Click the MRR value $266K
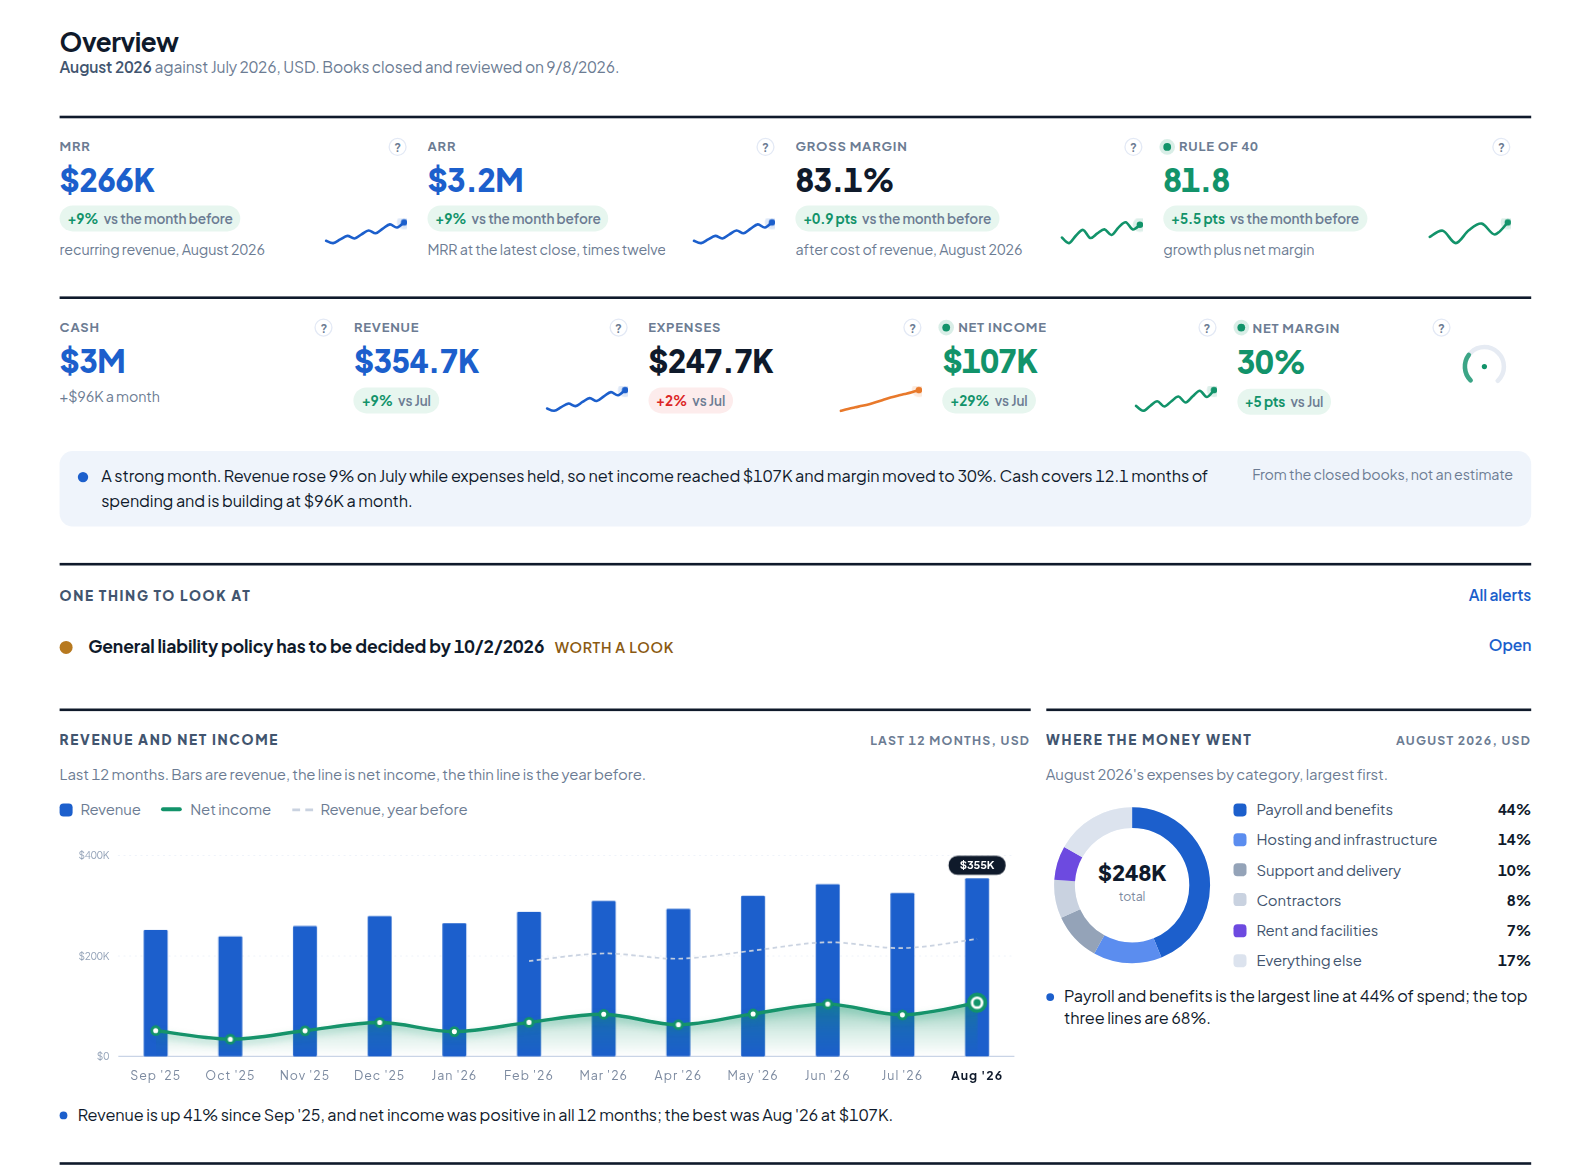1591x1170 pixels. click(x=107, y=180)
